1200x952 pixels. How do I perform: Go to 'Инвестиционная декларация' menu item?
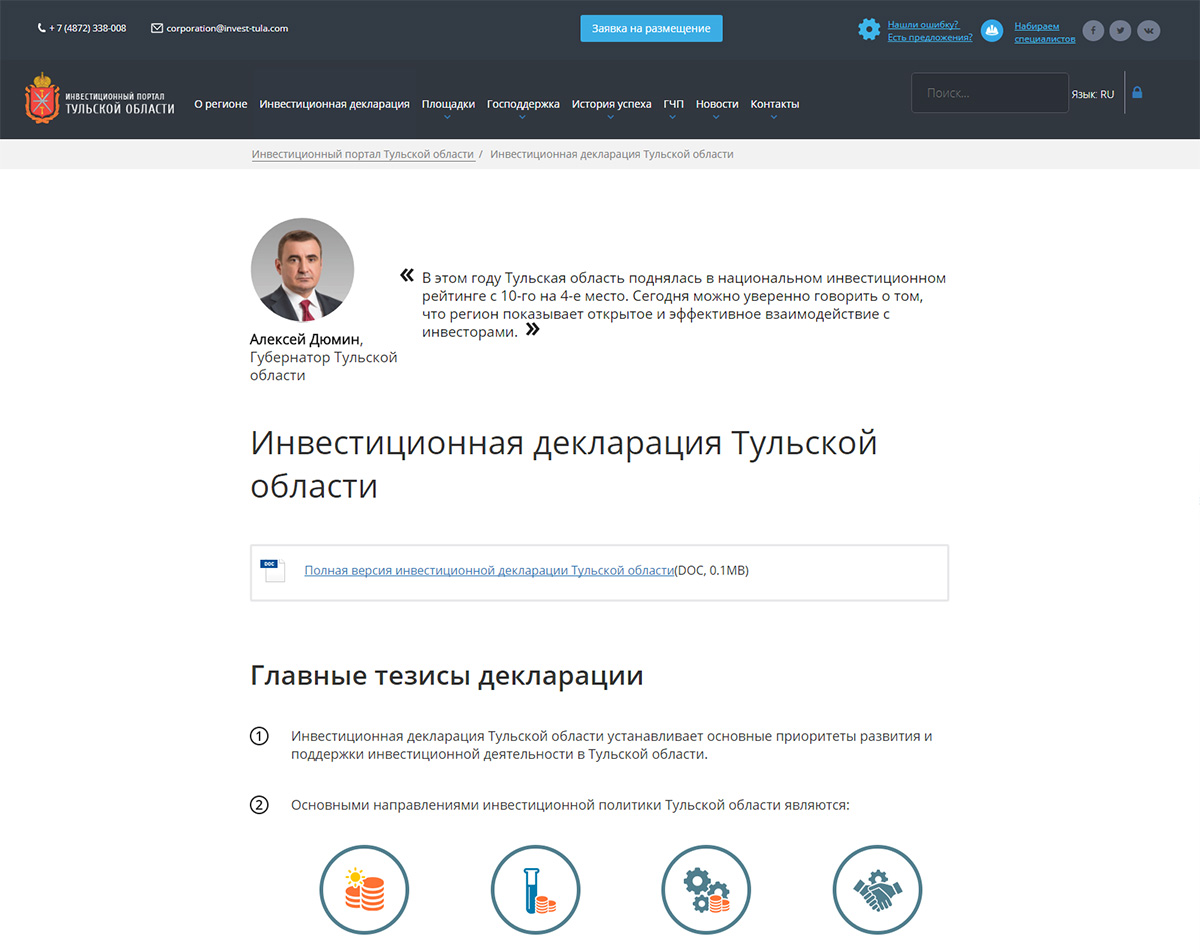pyautogui.click(x=334, y=104)
